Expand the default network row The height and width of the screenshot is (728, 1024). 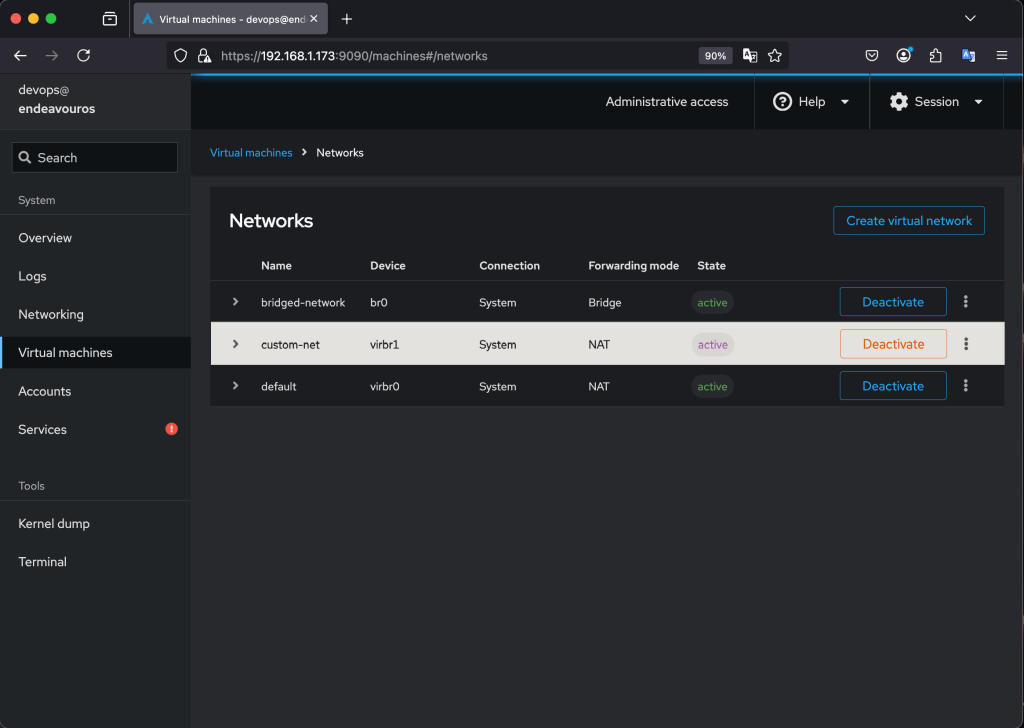(x=236, y=386)
